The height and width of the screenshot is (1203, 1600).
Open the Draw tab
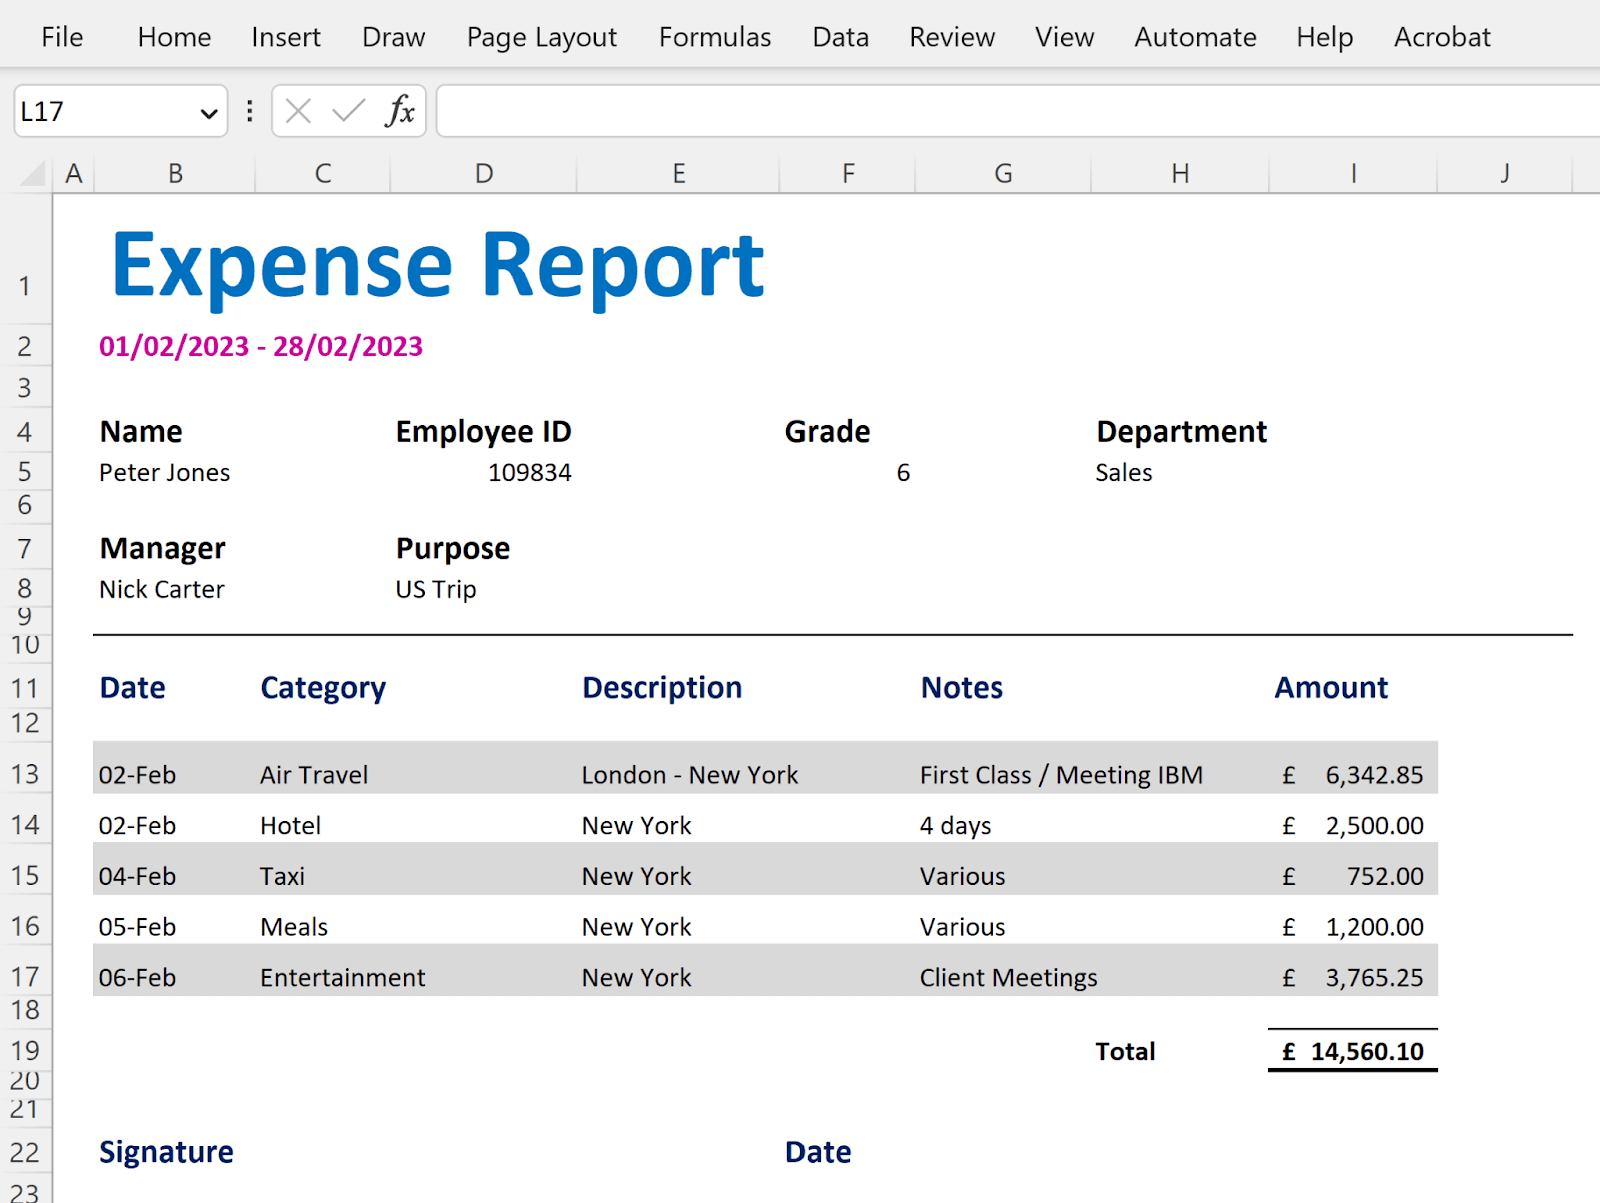pos(393,37)
